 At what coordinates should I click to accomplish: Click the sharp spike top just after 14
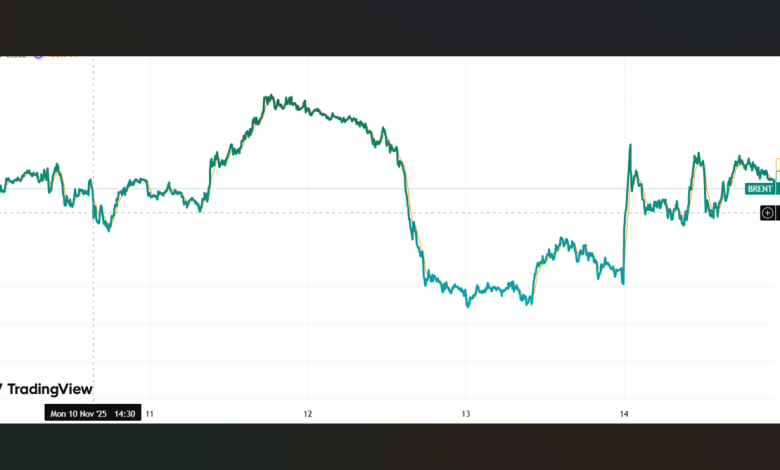click(x=630, y=146)
